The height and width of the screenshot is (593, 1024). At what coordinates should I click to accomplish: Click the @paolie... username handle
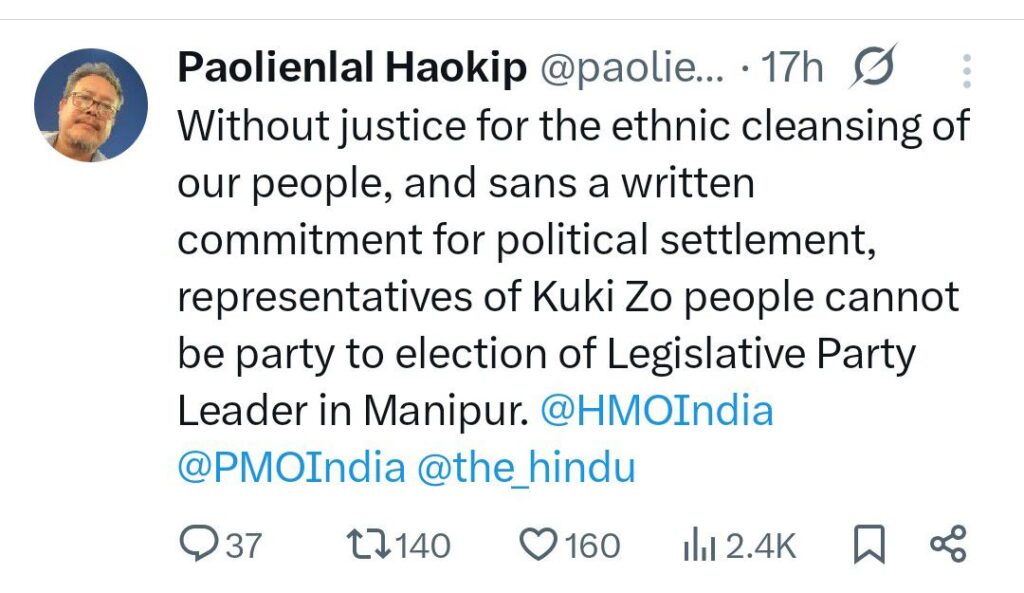click(633, 69)
